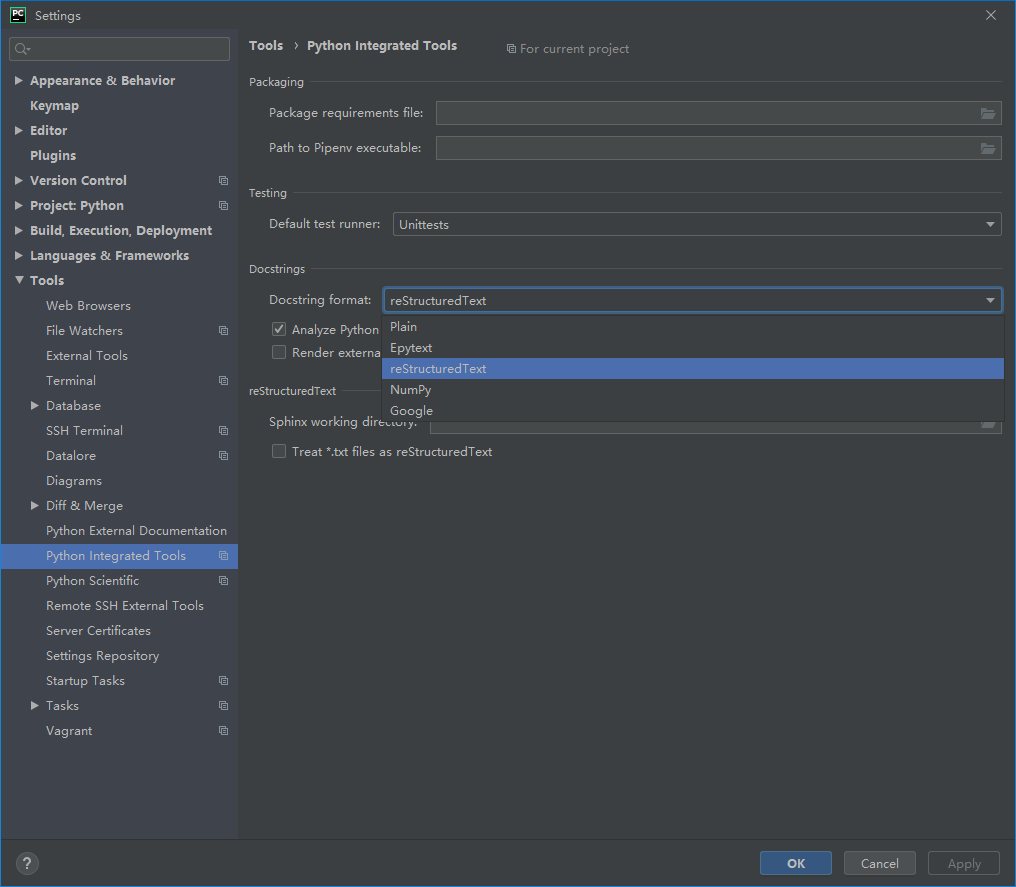Click project-level icon beside SSH Terminal

tap(224, 431)
